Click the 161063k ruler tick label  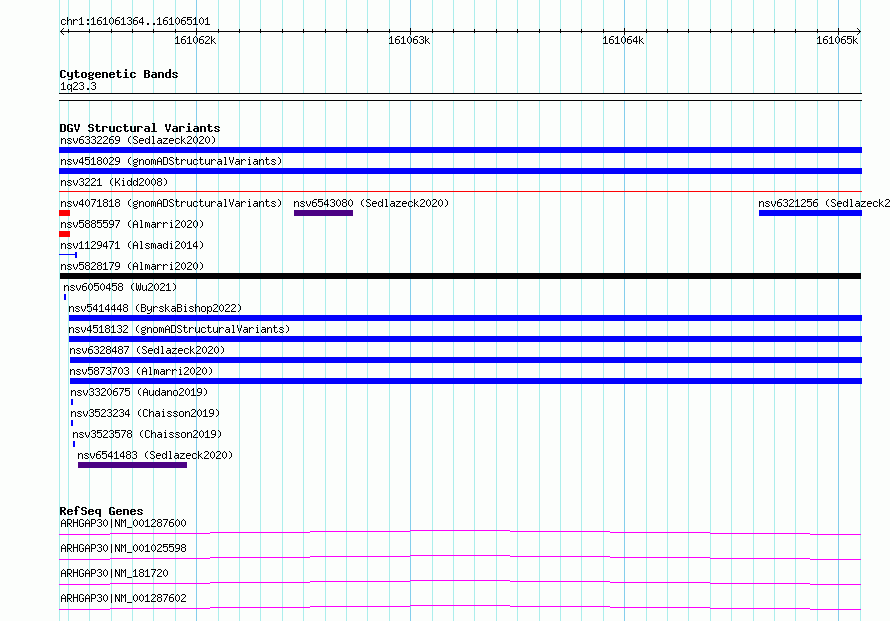(x=409, y=40)
